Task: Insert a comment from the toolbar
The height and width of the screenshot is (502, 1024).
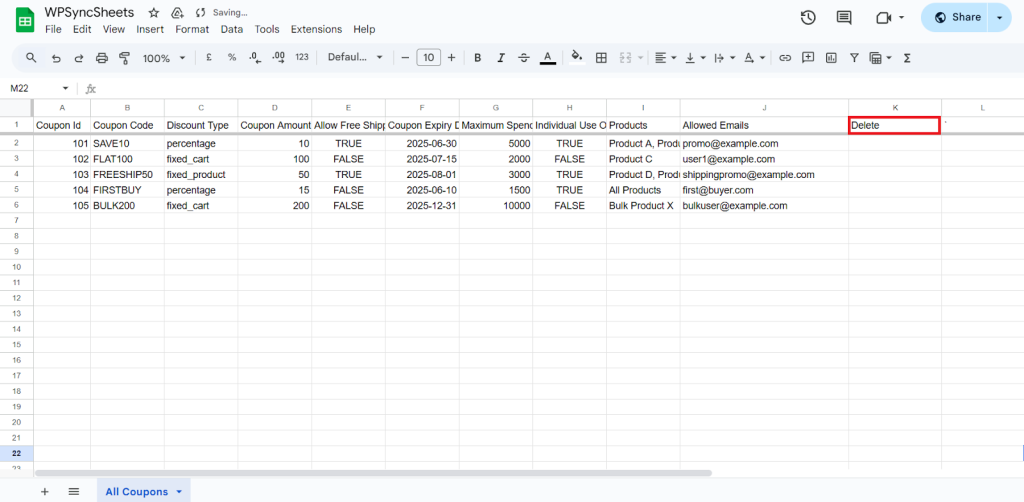Action: coord(808,57)
